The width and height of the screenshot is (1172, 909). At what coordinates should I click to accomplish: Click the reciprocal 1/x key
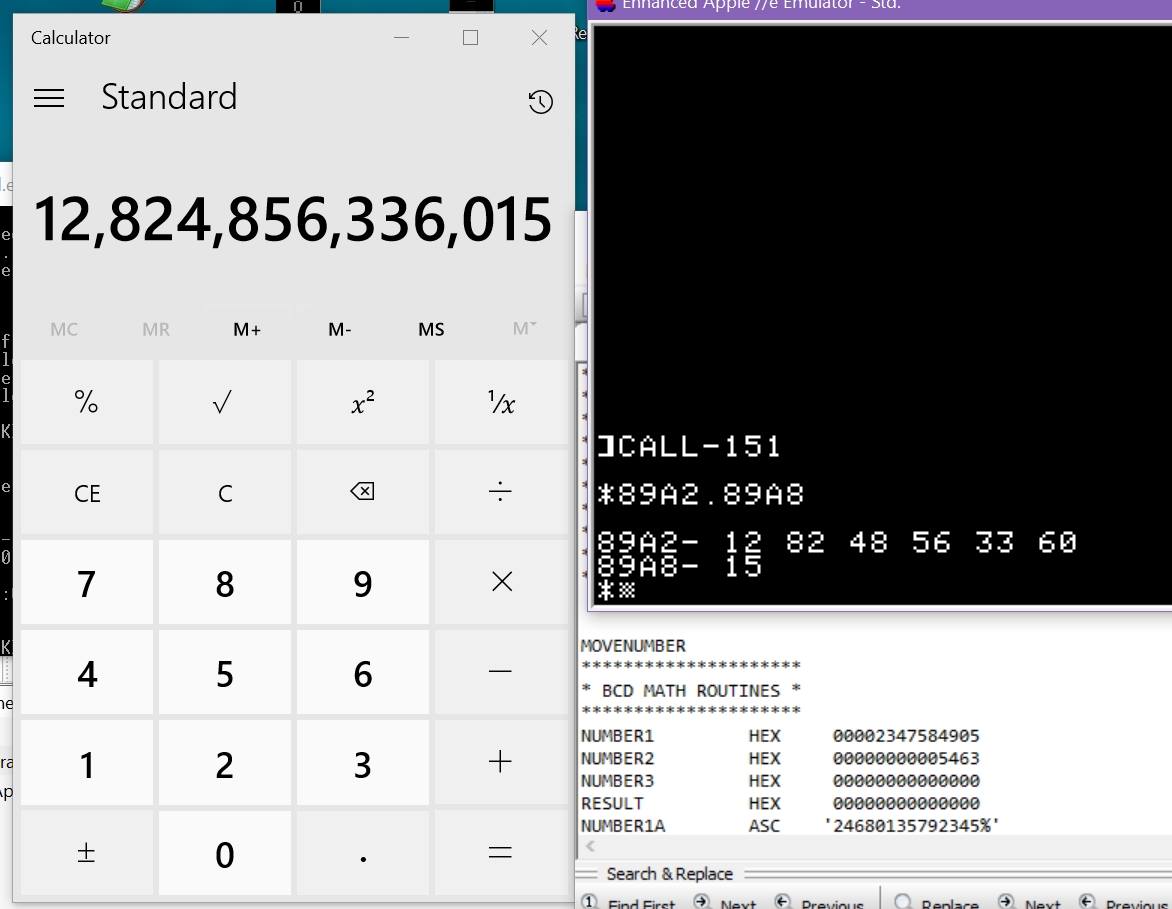pyautogui.click(x=501, y=402)
